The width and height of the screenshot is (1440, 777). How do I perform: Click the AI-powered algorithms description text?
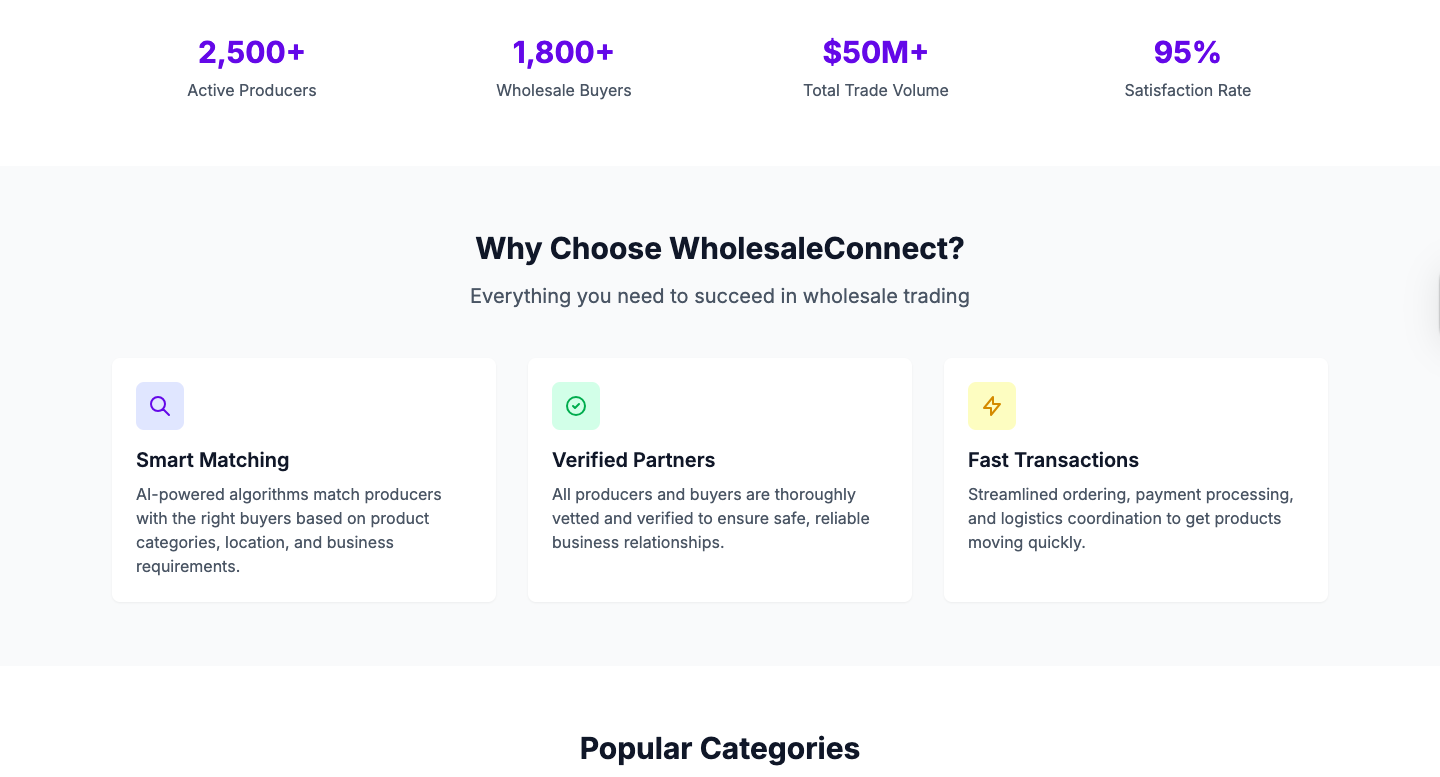point(289,530)
